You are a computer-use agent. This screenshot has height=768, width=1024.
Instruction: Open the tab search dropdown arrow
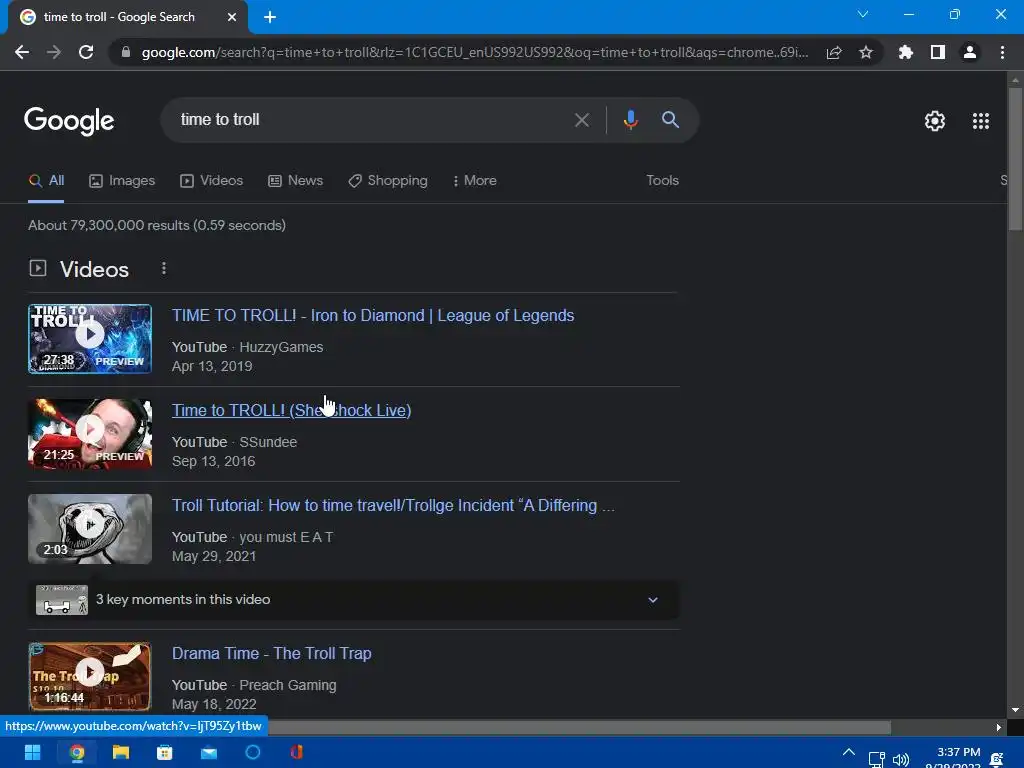863,14
